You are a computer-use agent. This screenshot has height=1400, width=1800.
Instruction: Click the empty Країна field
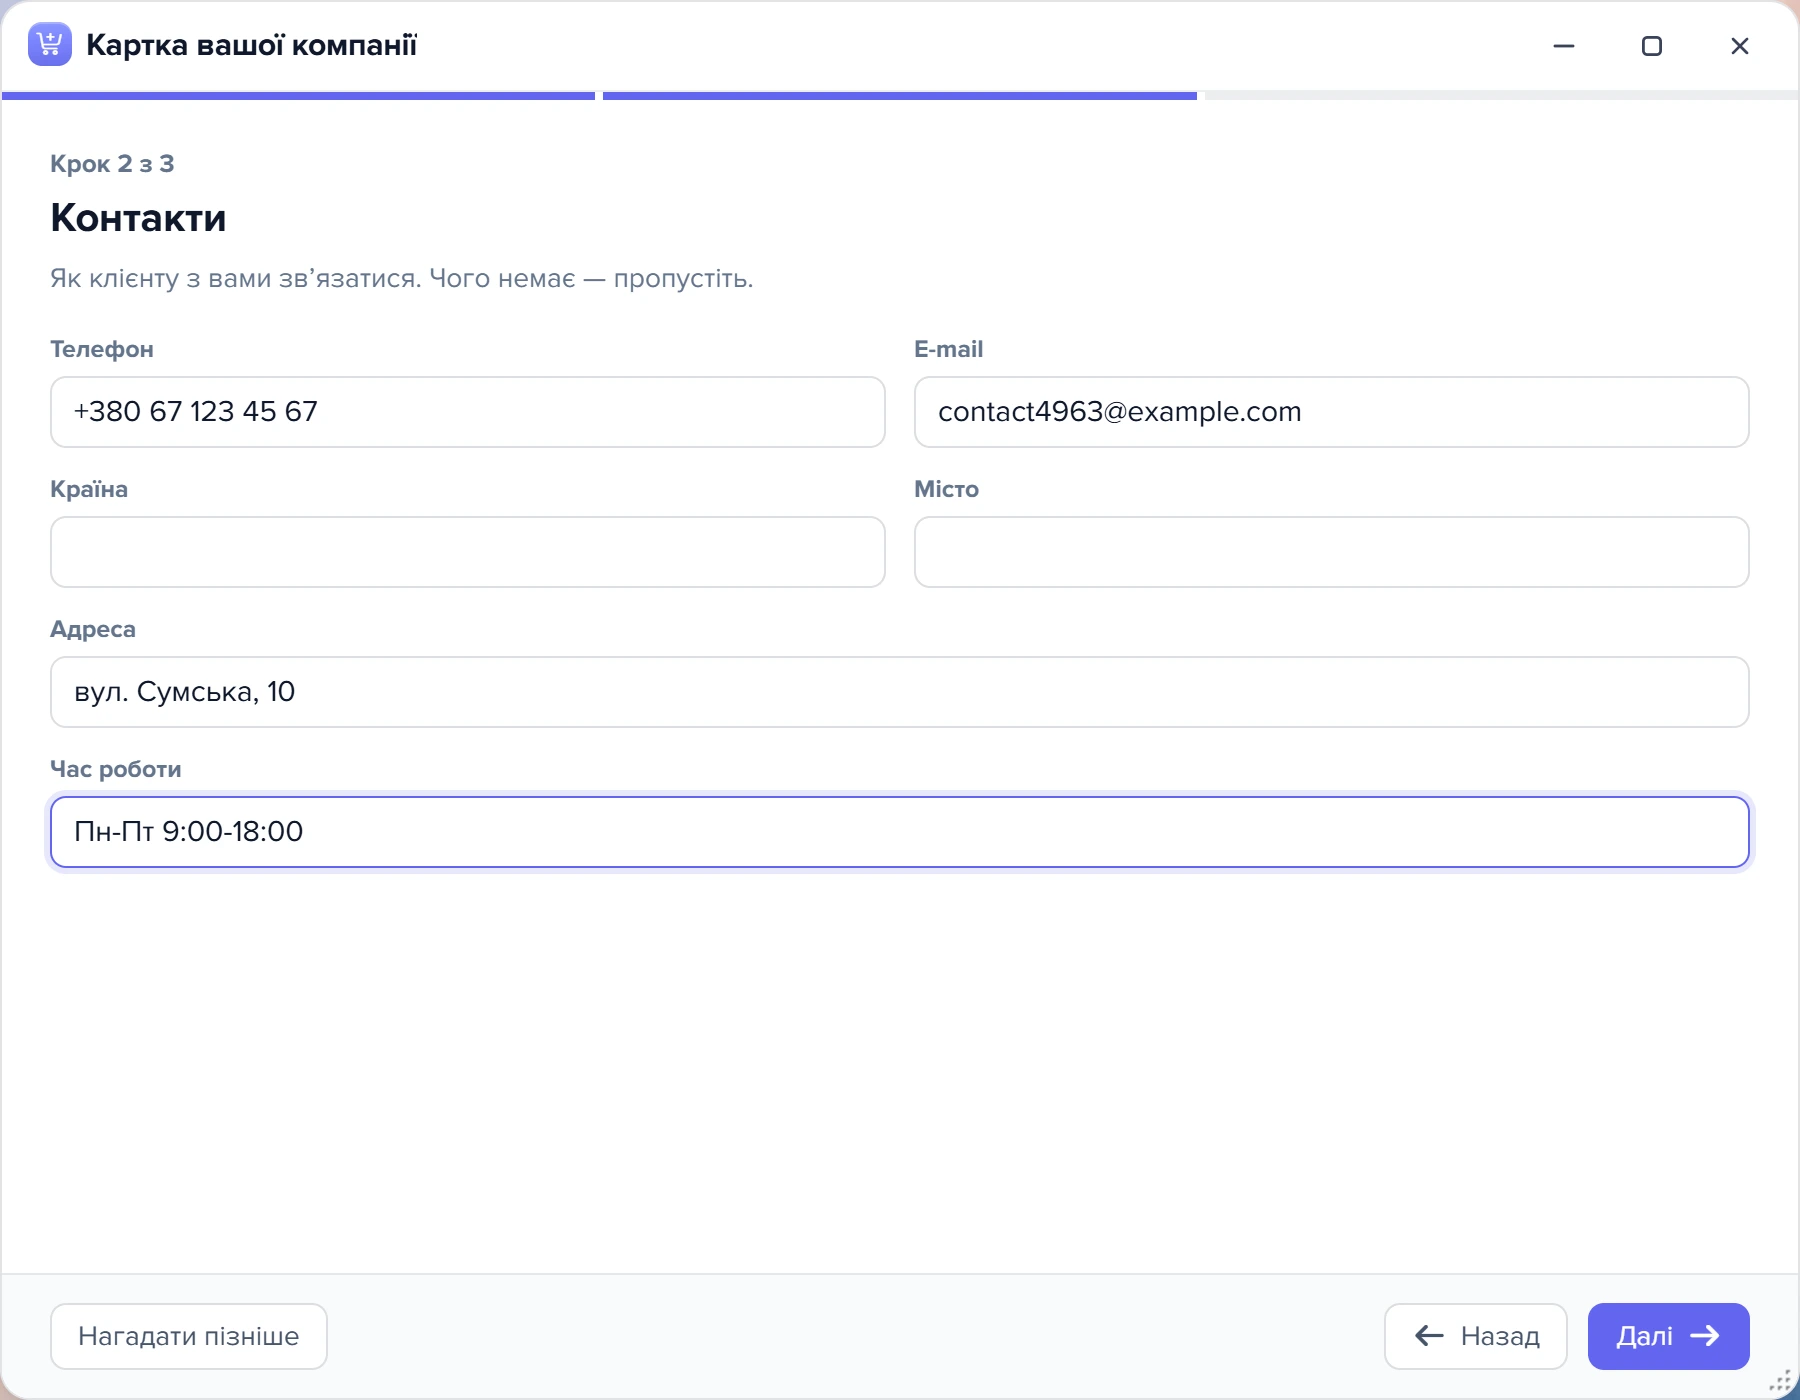[x=468, y=552]
